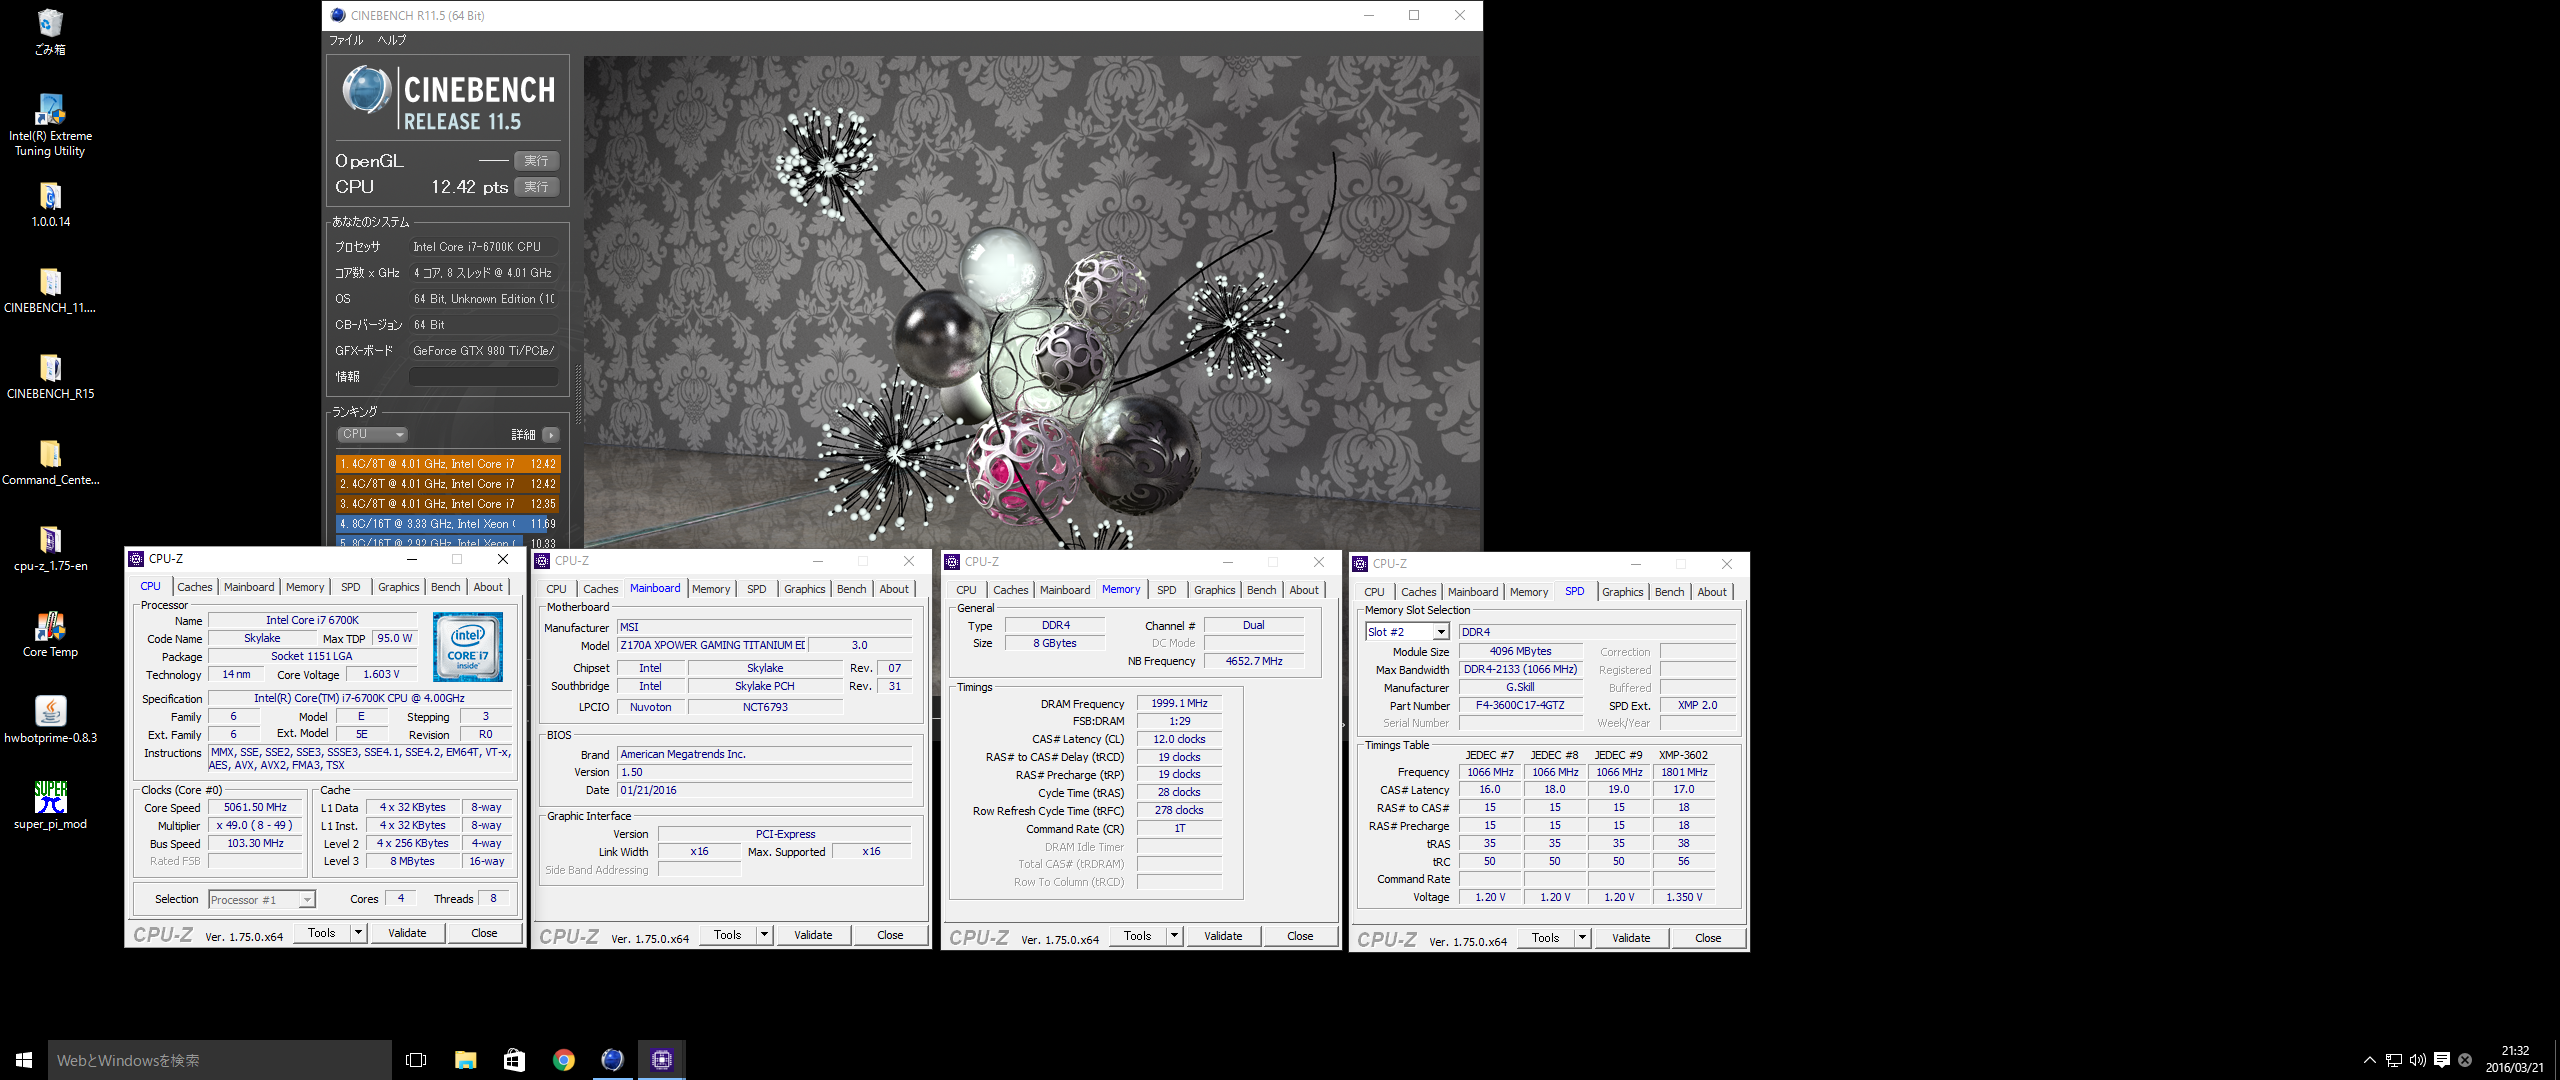This screenshot has height=1080, width=2560.
Task: Select the CINEBENCH_R15 desktop folder
Action: (x=50, y=377)
